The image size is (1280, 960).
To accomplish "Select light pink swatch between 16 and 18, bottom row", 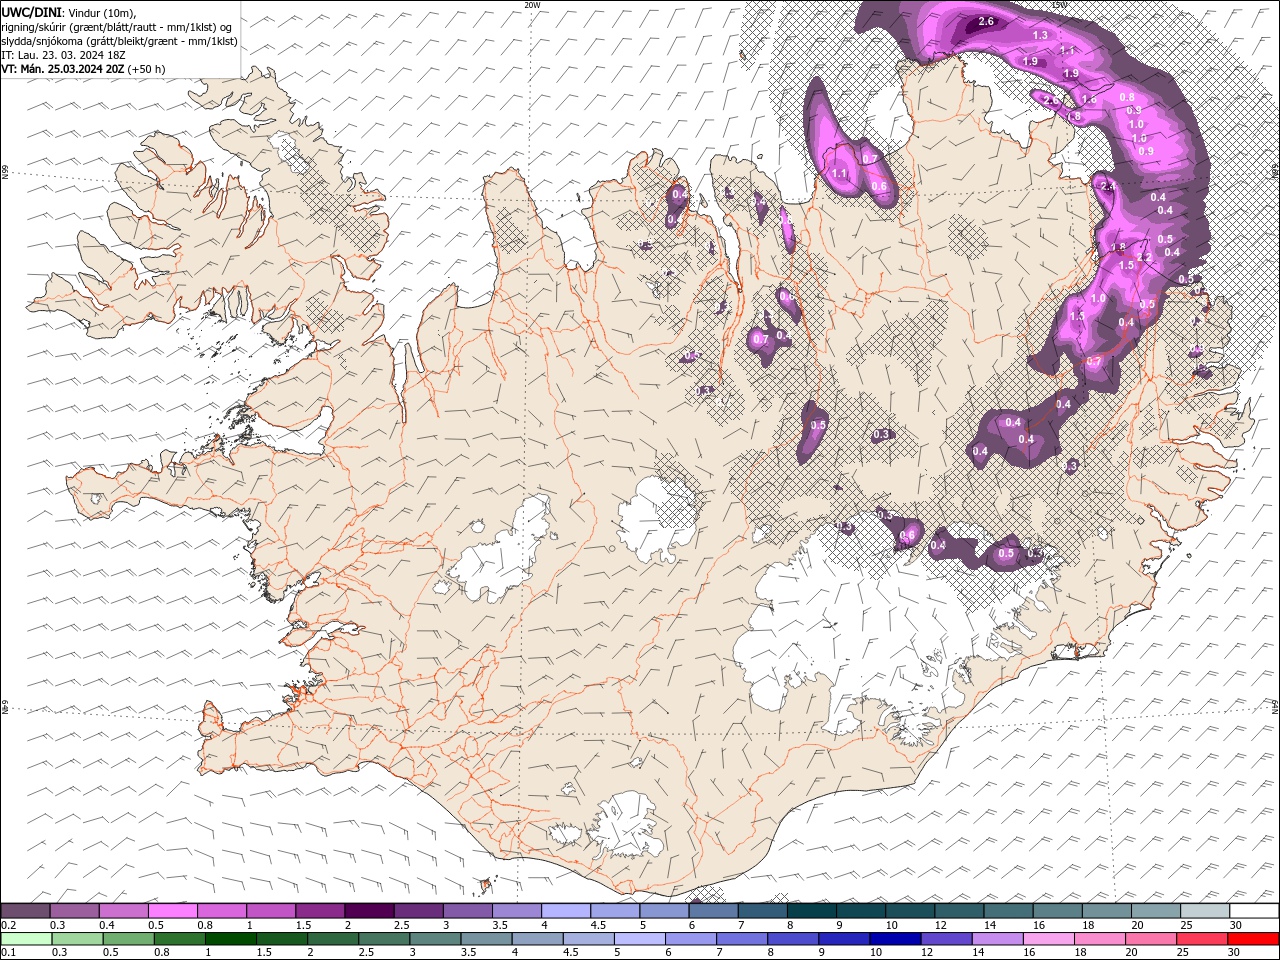I will (x=1049, y=939).
